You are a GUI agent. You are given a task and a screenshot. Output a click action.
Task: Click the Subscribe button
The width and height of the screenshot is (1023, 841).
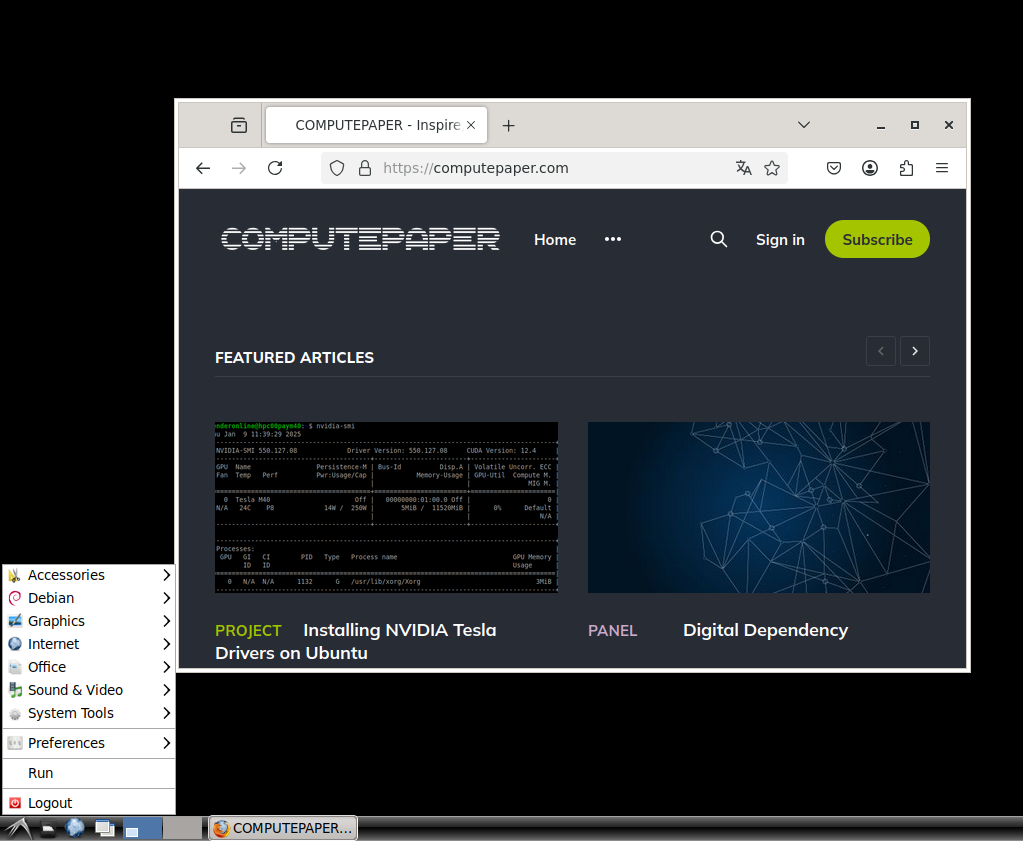pos(877,239)
